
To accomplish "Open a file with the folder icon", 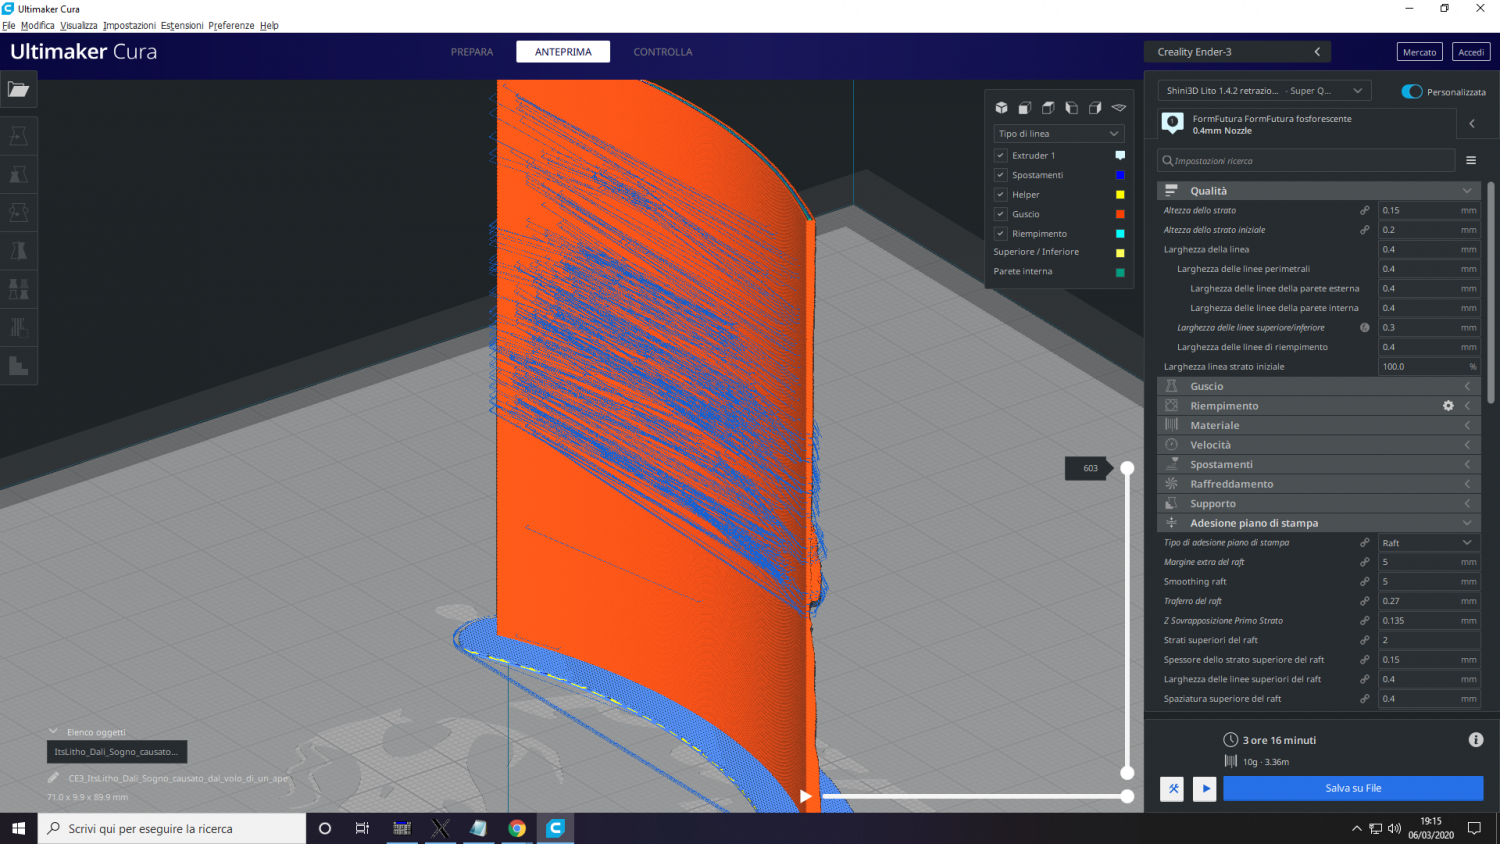I will 19,89.
